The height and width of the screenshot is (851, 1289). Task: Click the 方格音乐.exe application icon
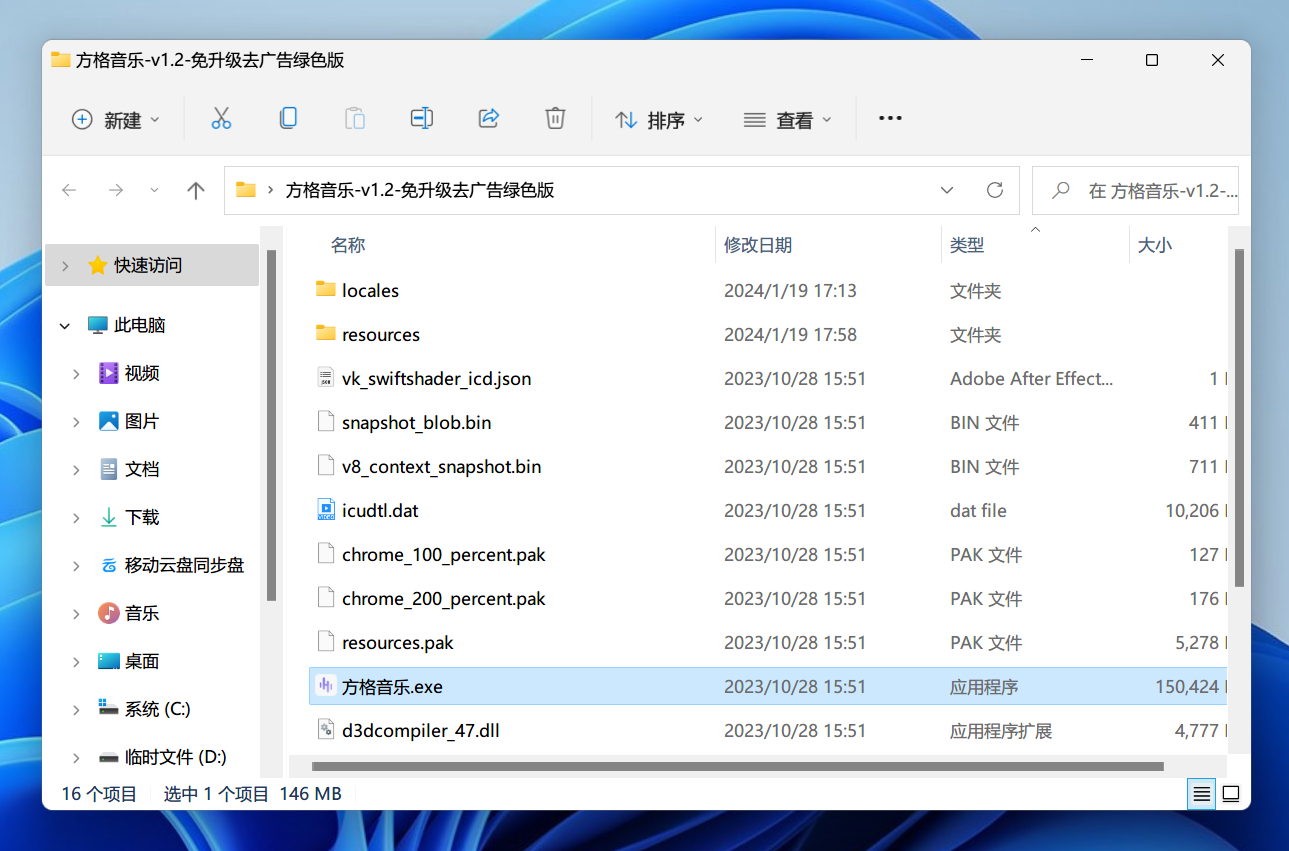tap(325, 686)
